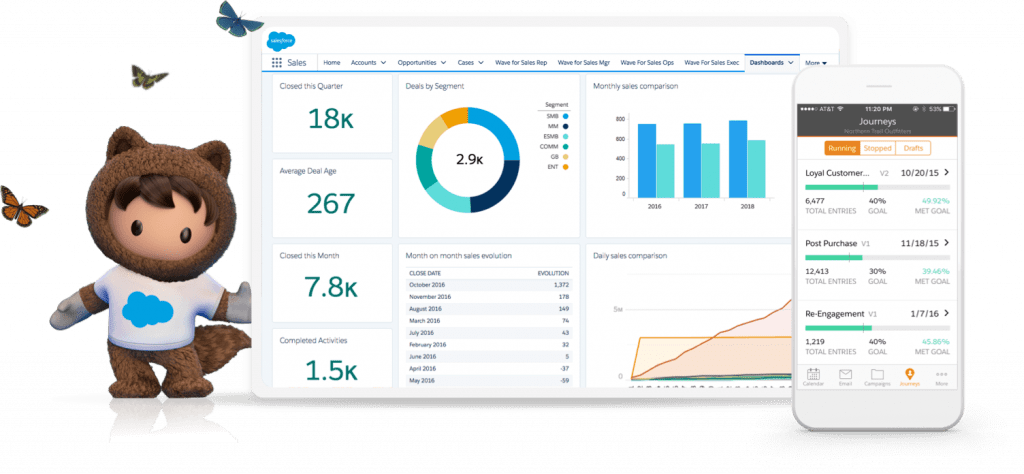
Task: Open the App Launcher grid icon
Action: [276, 63]
